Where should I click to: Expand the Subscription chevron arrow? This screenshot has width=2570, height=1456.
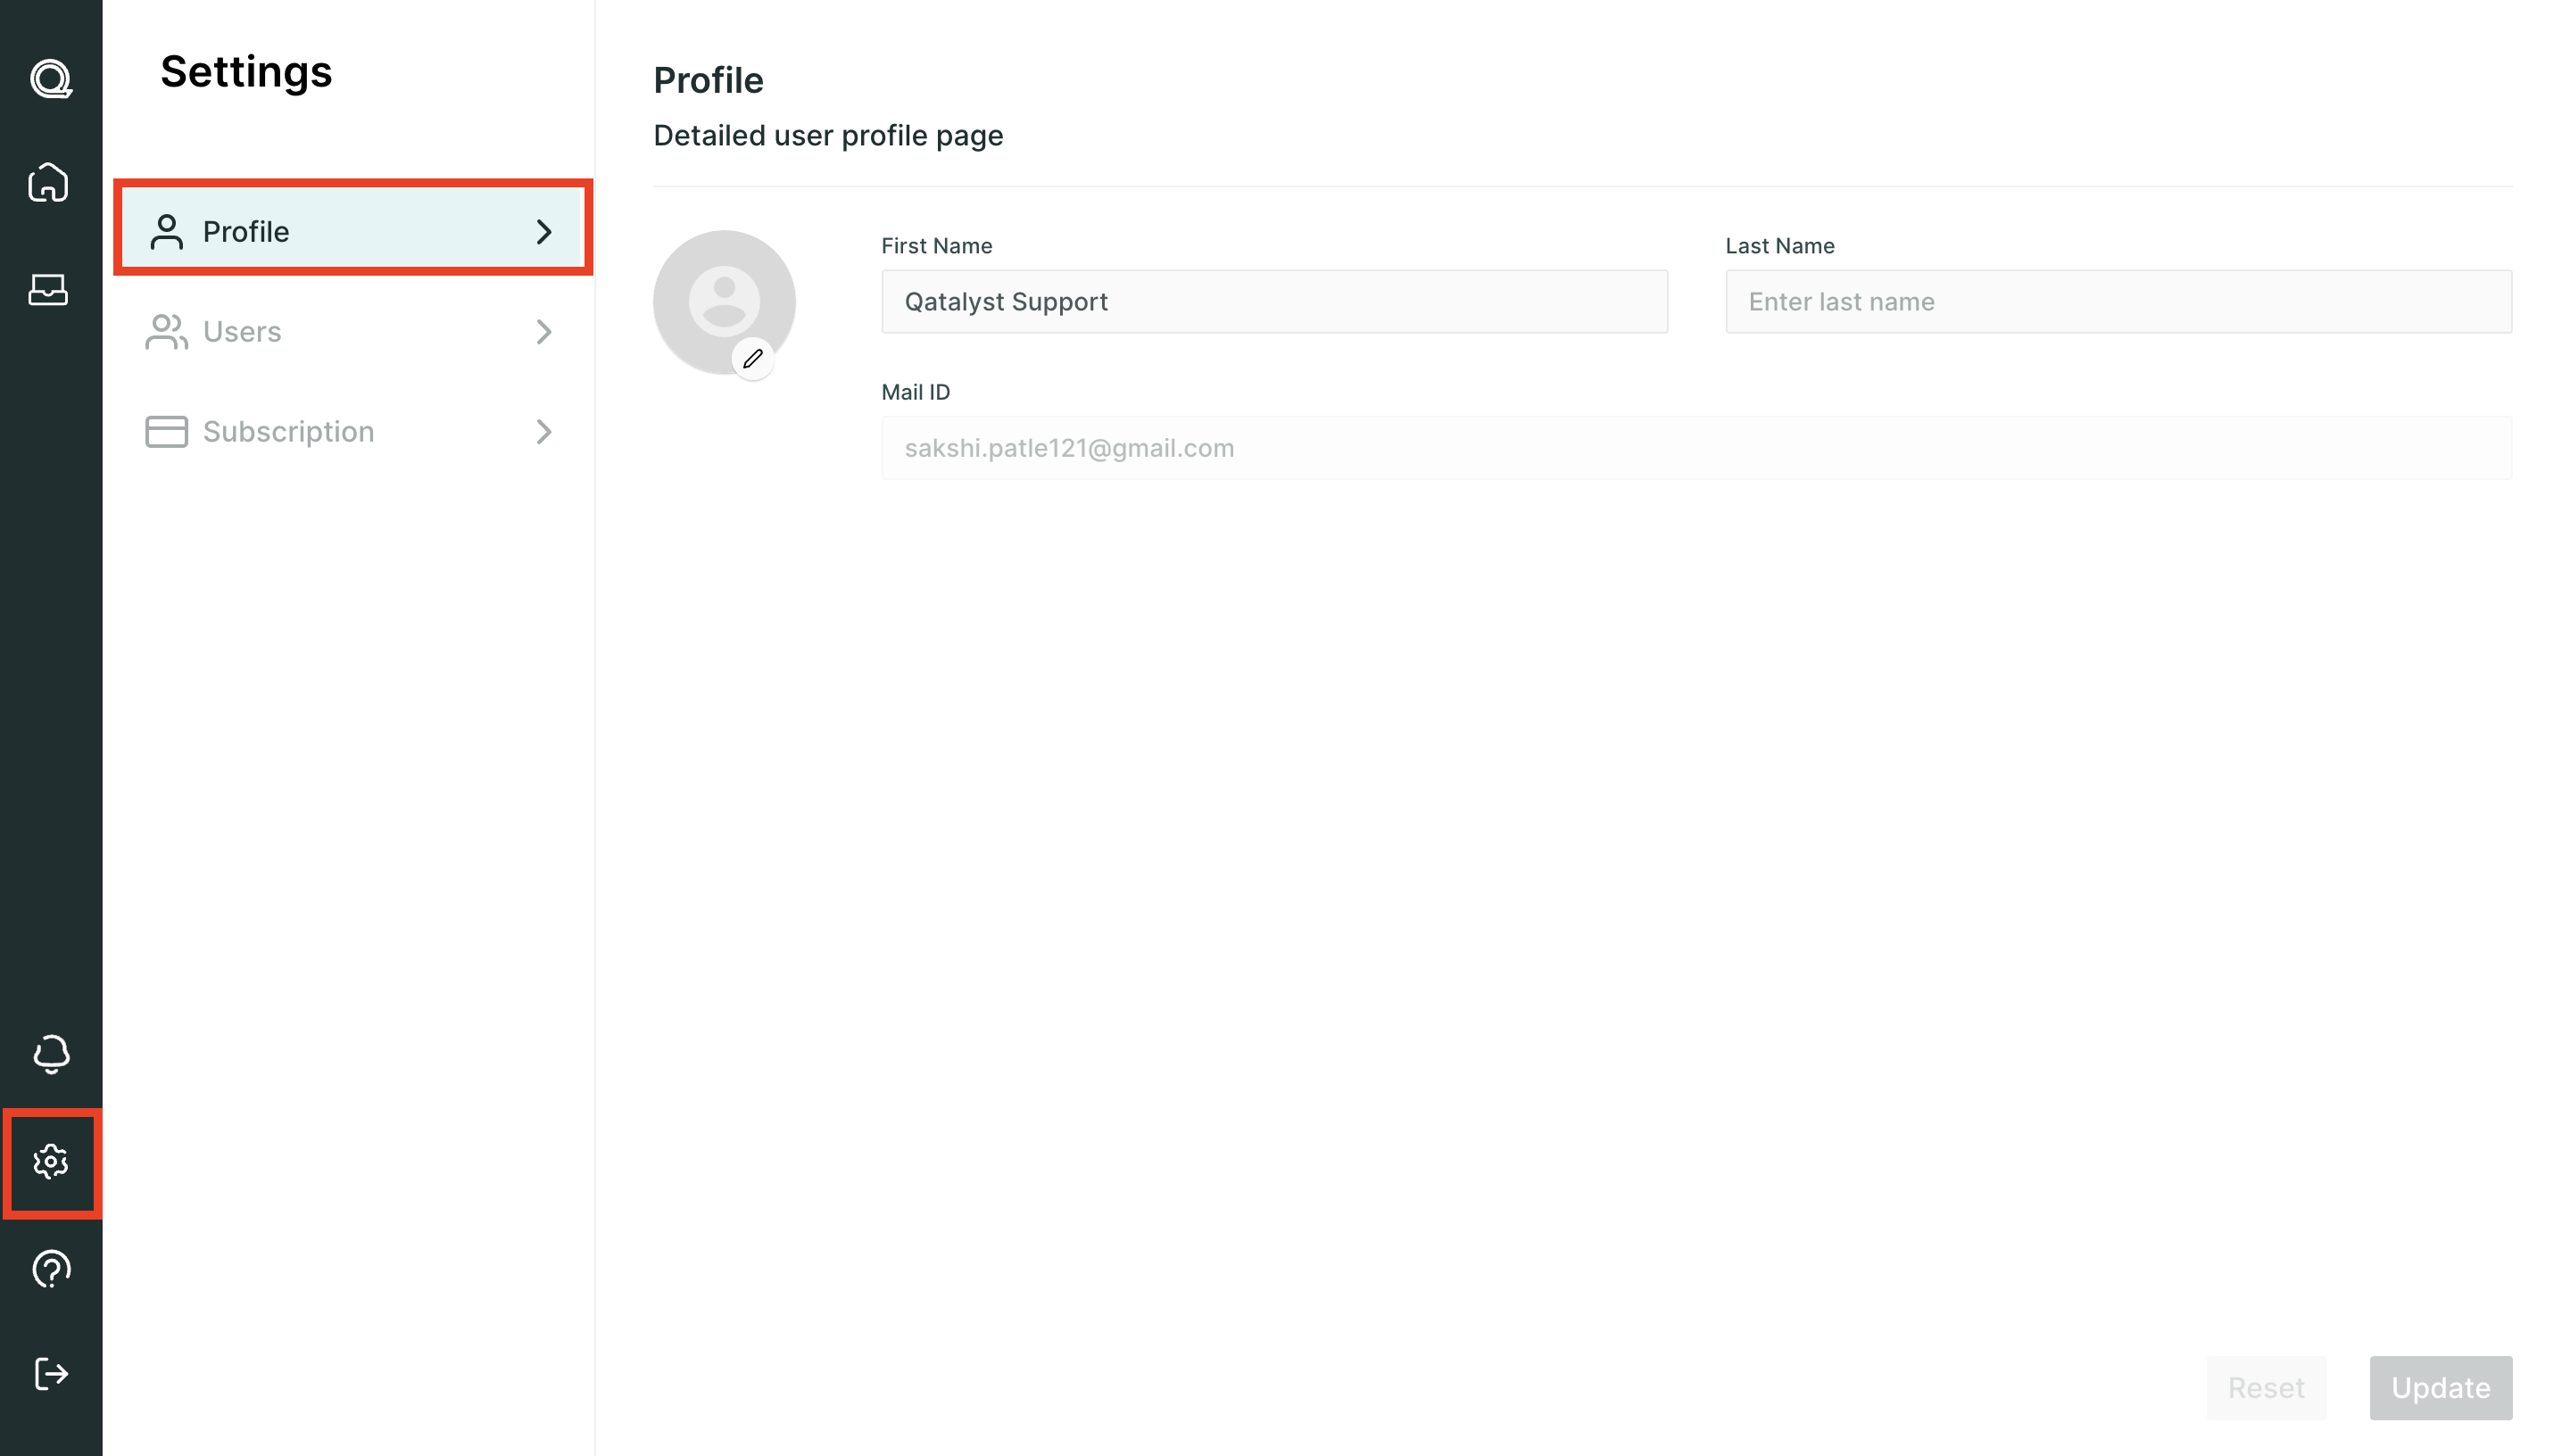click(544, 432)
